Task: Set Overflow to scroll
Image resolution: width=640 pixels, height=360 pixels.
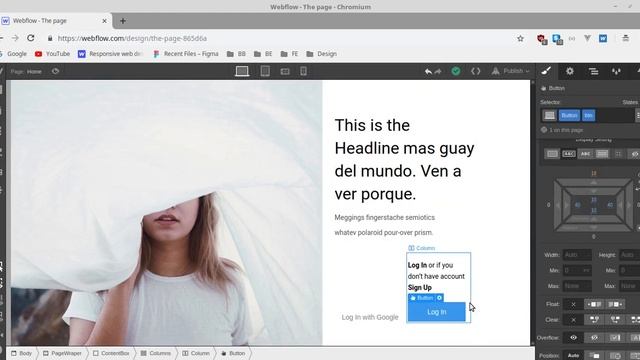Action: point(615,338)
